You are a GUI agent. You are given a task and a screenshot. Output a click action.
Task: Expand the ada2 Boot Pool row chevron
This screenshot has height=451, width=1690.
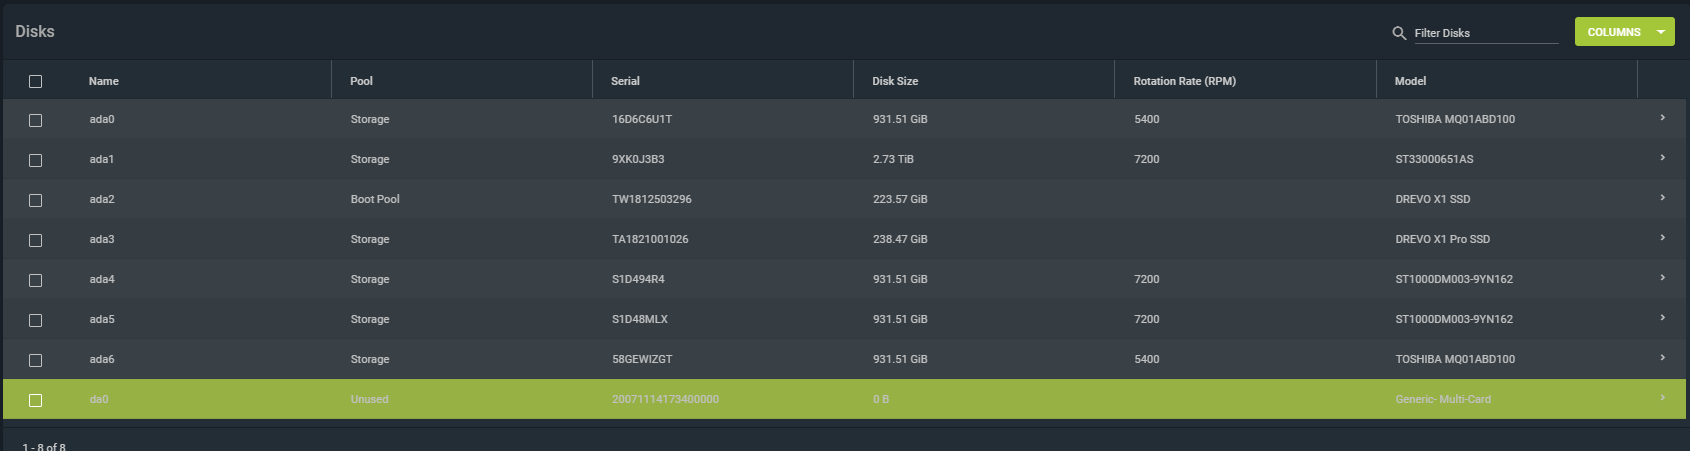click(1662, 198)
